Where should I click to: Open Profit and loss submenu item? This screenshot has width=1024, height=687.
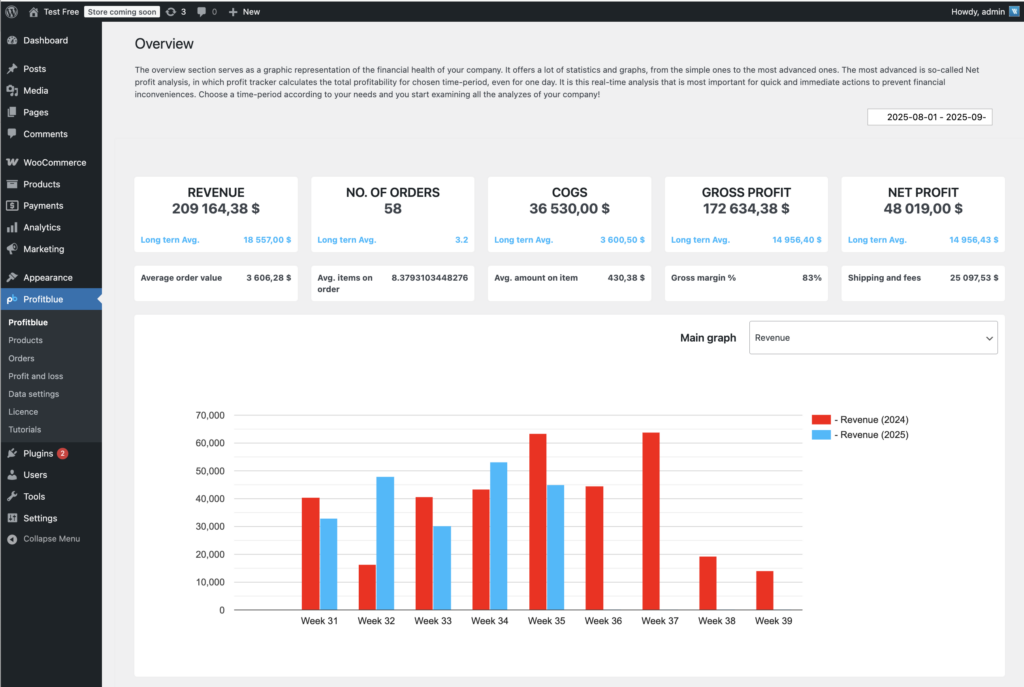35,376
